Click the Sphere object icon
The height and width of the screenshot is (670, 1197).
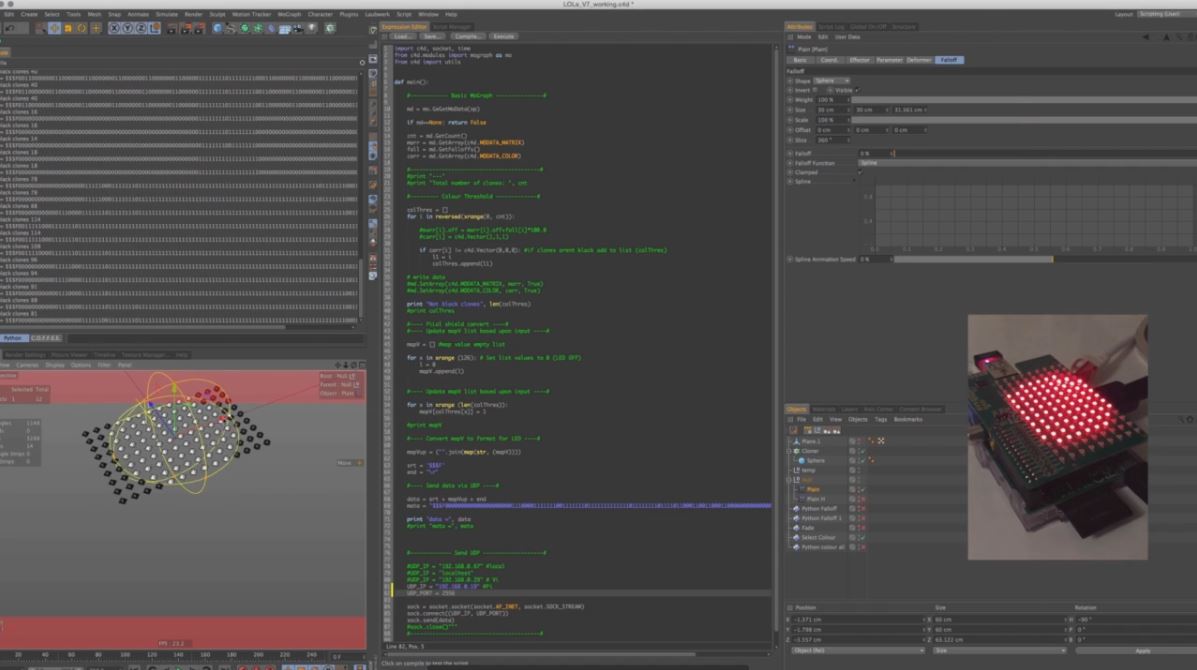802,460
